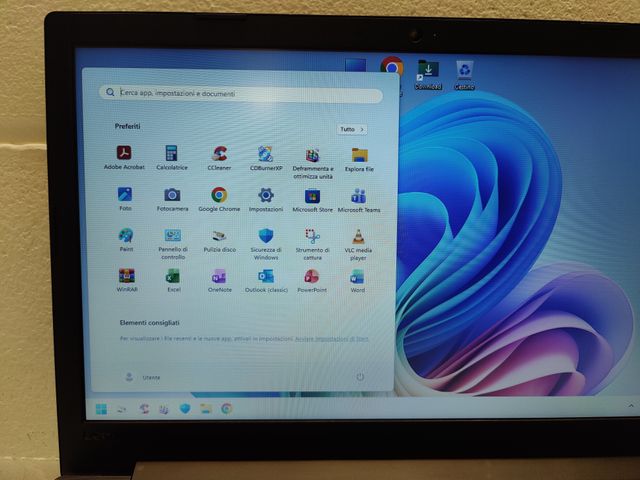Click the Tutto button to show all apps
The image size is (640, 480).
(351, 129)
